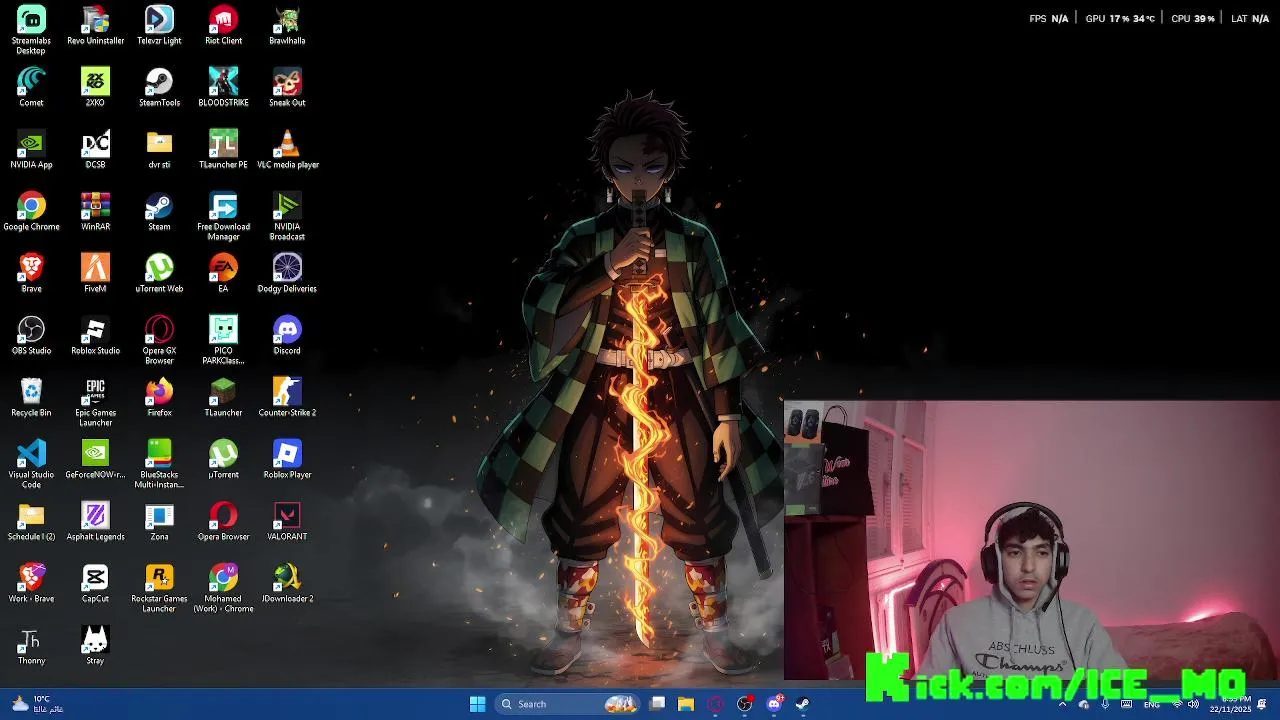Open TLauncher PE icon
The height and width of the screenshot is (720, 1280).
click(x=223, y=150)
